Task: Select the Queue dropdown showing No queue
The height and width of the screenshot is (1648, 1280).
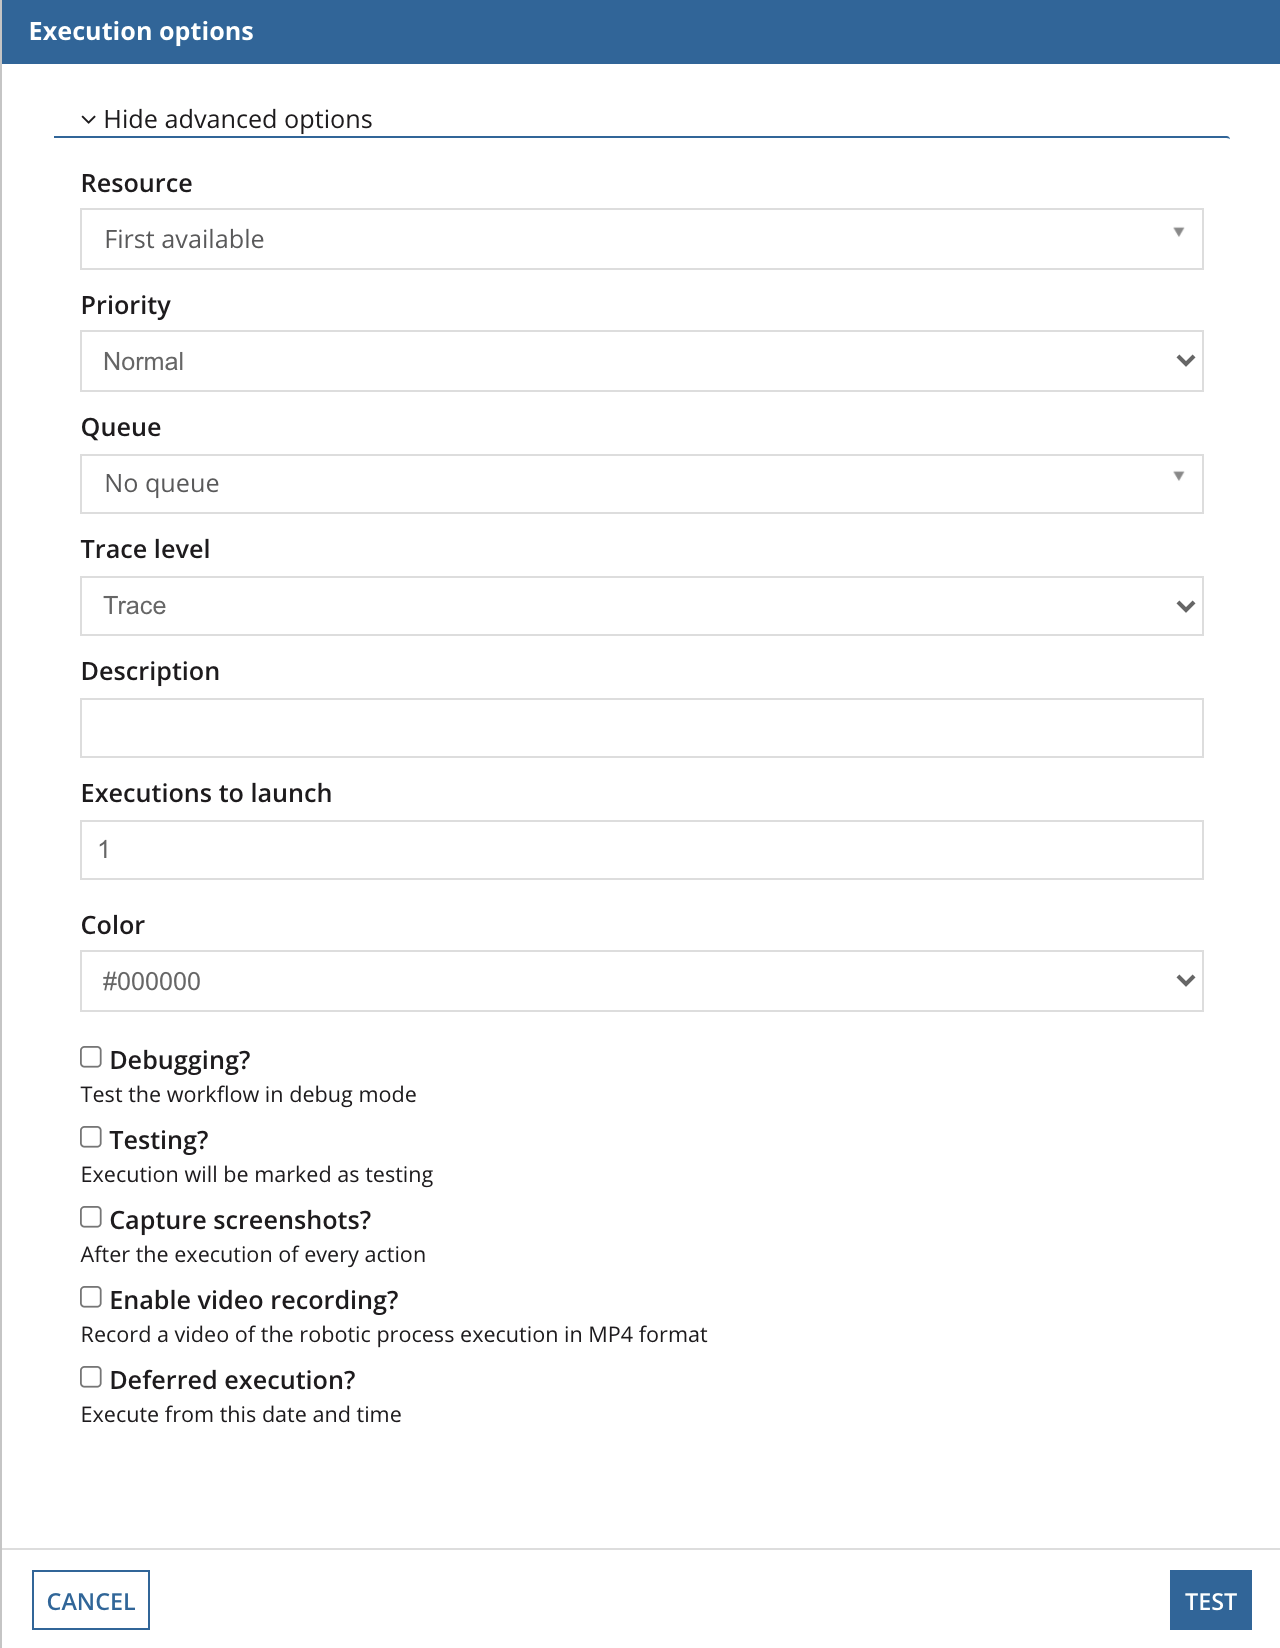Action: (x=640, y=483)
